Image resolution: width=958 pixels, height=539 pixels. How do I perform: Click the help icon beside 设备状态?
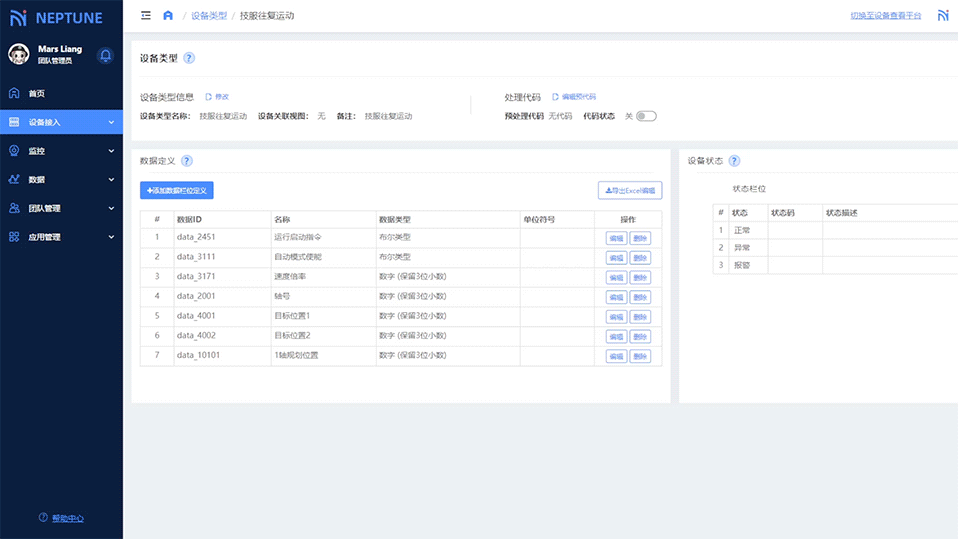tap(734, 161)
